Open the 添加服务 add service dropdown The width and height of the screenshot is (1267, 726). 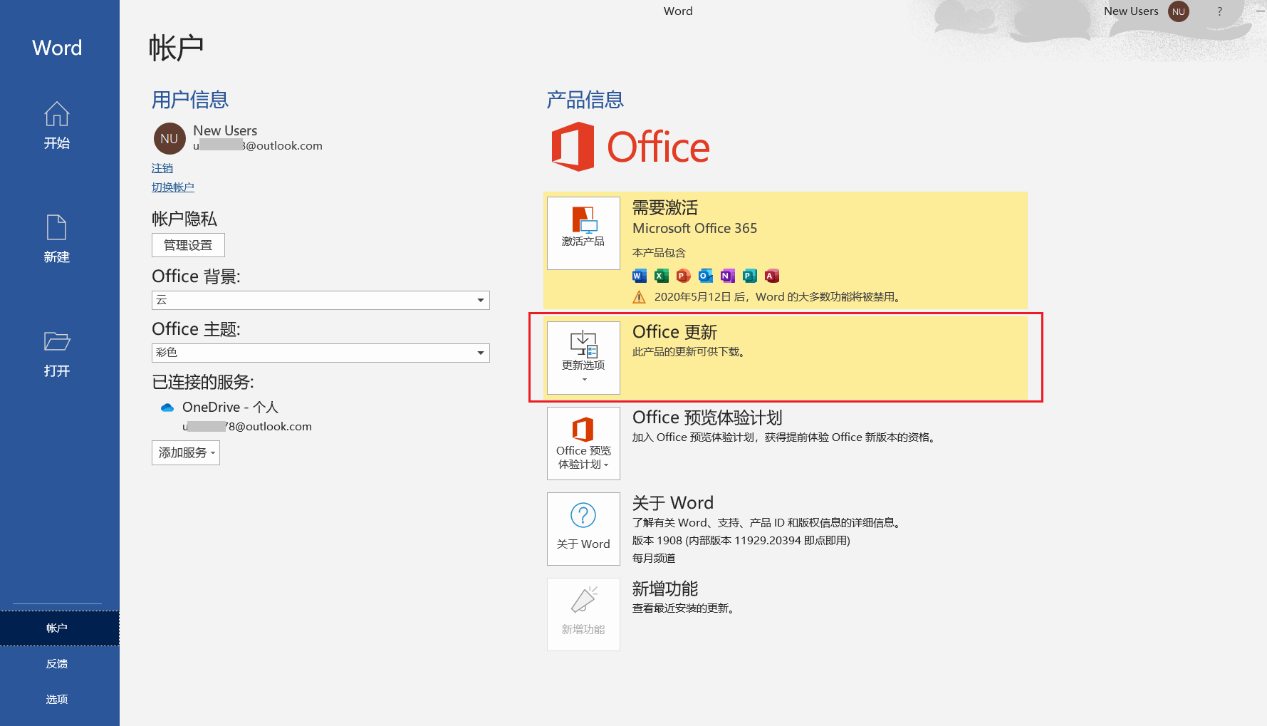click(185, 453)
